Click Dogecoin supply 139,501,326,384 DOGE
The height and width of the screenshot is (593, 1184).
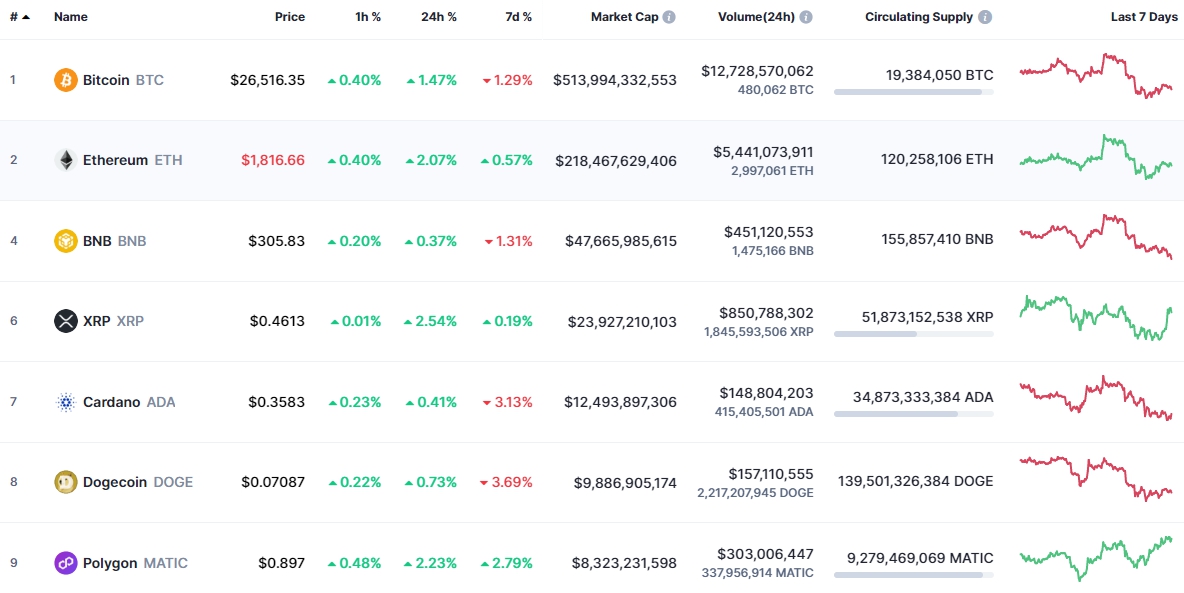[x=916, y=481]
